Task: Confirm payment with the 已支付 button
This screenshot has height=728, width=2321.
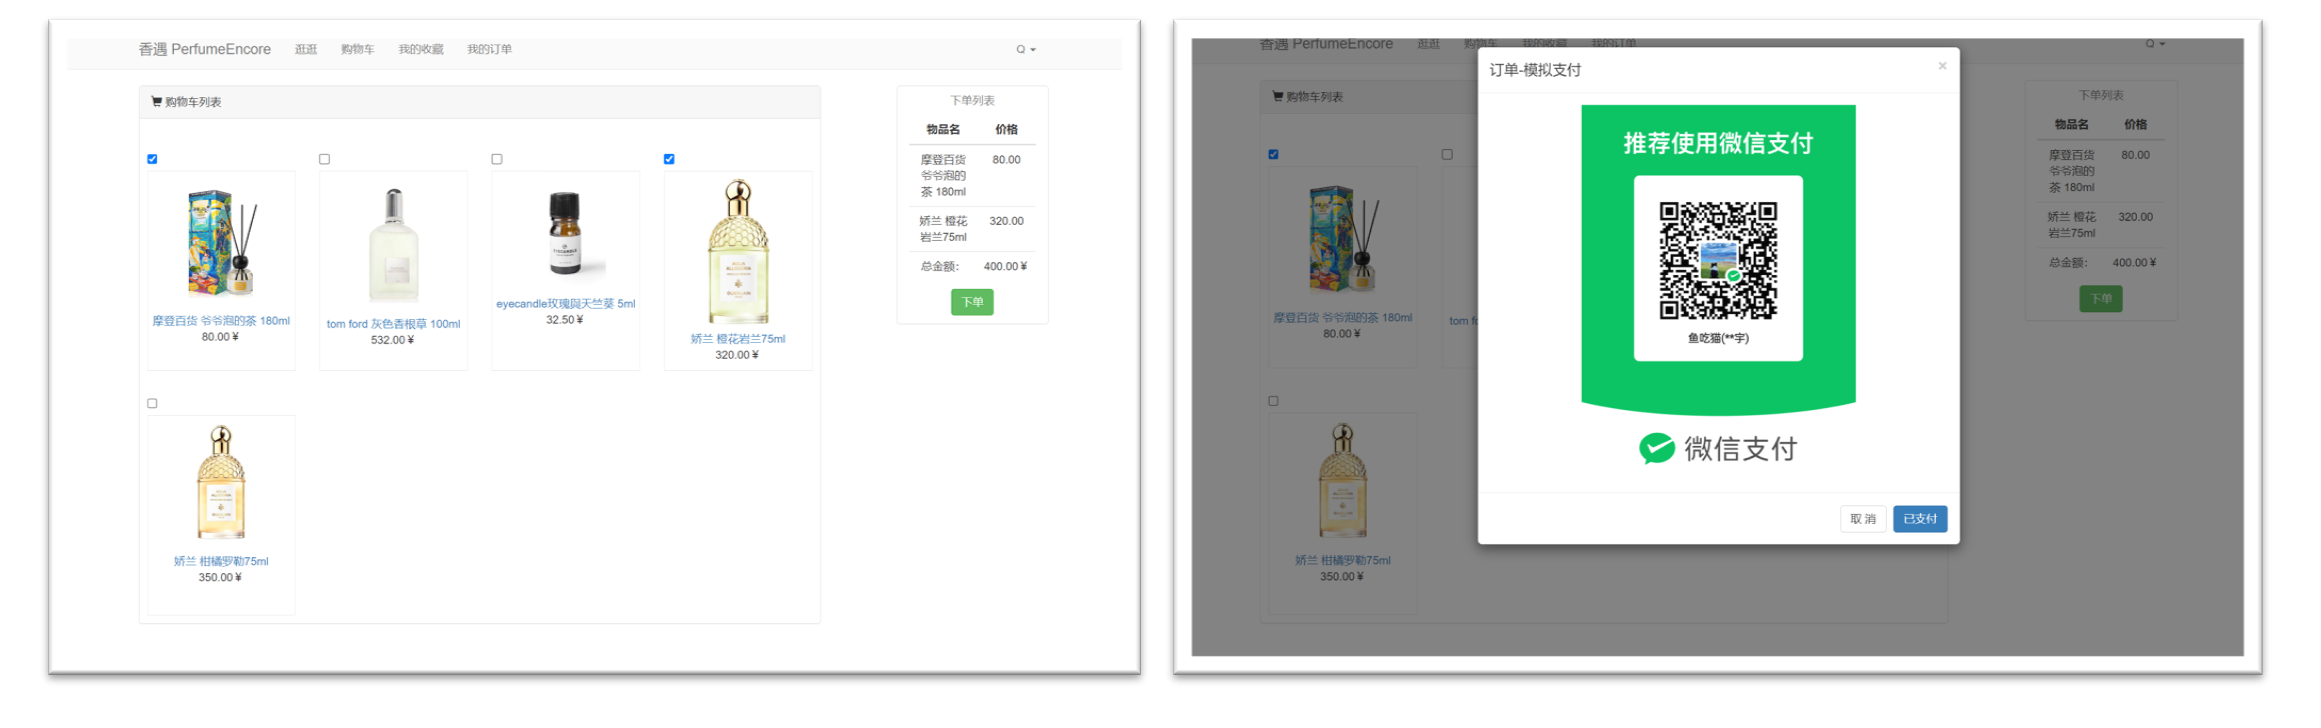Action: click(x=1920, y=519)
